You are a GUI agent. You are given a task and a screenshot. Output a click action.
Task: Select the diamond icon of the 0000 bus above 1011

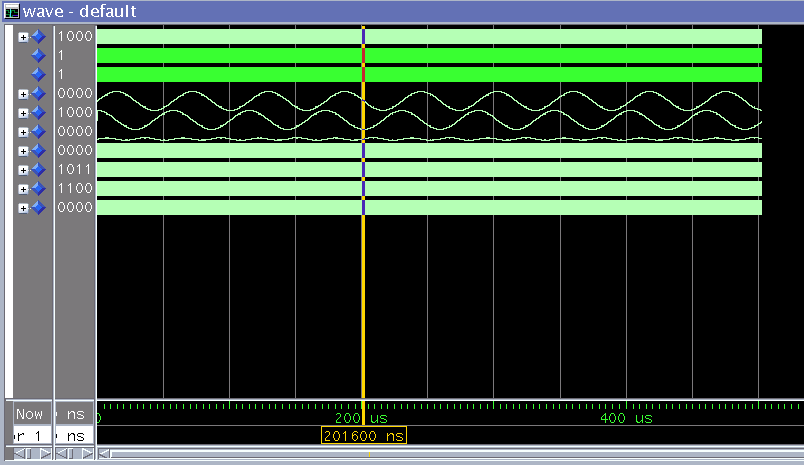38,151
